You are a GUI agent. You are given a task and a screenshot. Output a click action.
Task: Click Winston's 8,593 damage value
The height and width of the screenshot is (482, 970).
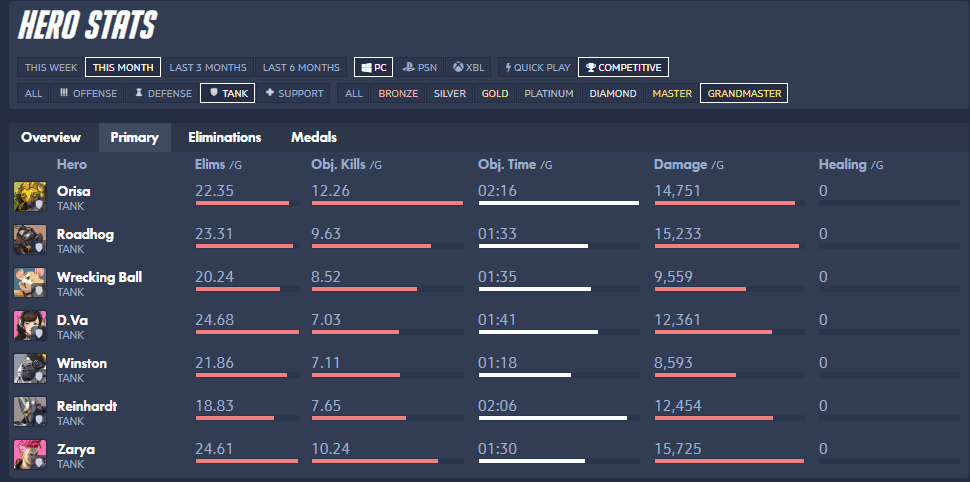click(674, 363)
